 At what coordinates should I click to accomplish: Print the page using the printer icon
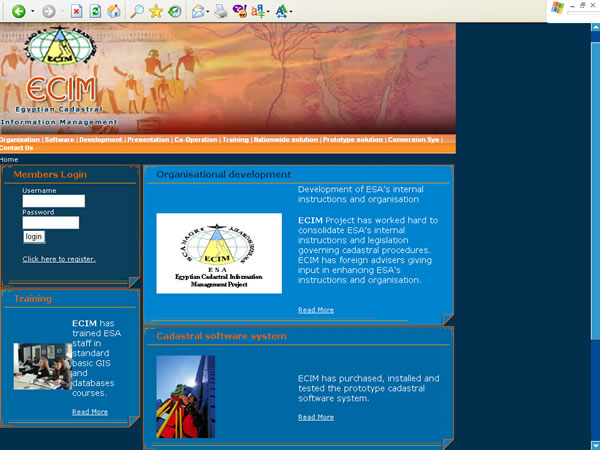pyautogui.click(x=220, y=11)
